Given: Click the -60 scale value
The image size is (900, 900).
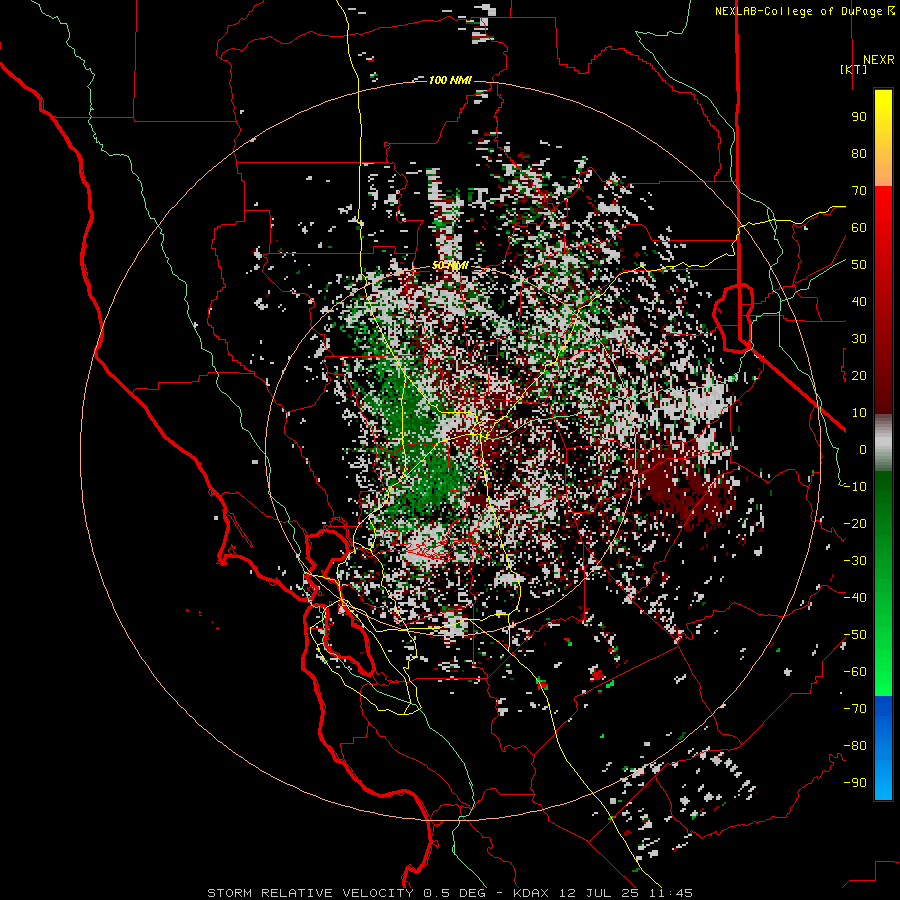Looking at the screenshot, I should point(856,672).
